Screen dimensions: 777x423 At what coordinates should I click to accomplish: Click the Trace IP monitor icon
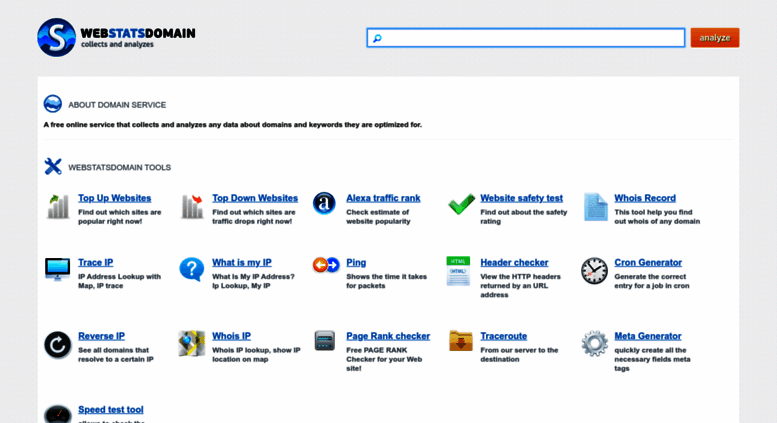(x=57, y=269)
